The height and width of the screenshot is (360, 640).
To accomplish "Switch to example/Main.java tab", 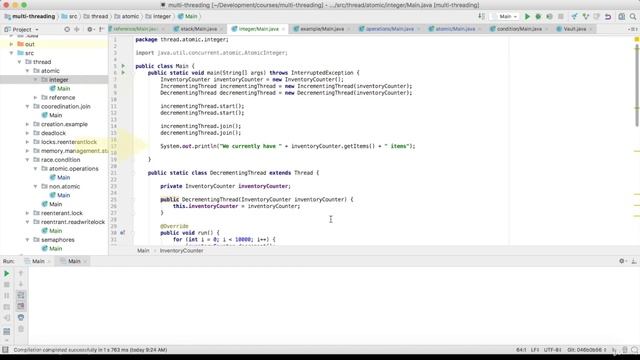I will click(x=322, y=29).
